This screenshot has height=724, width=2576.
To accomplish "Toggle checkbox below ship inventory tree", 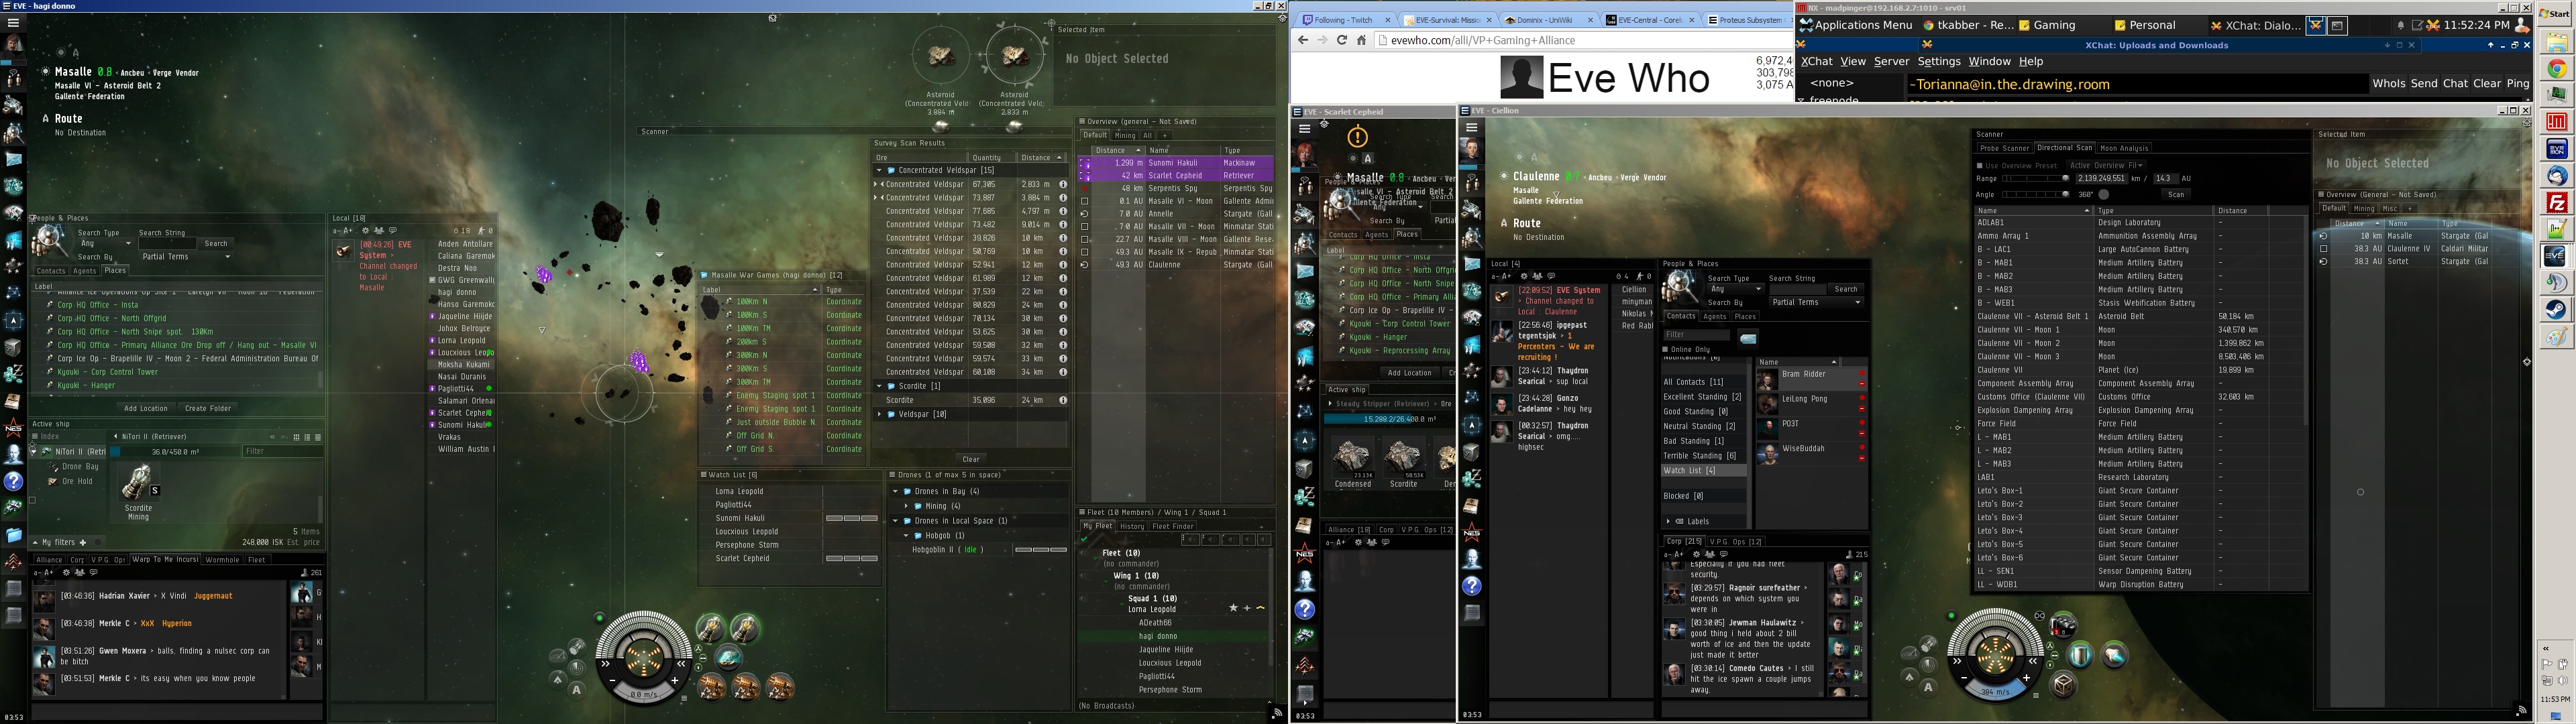I will point(33,500).
